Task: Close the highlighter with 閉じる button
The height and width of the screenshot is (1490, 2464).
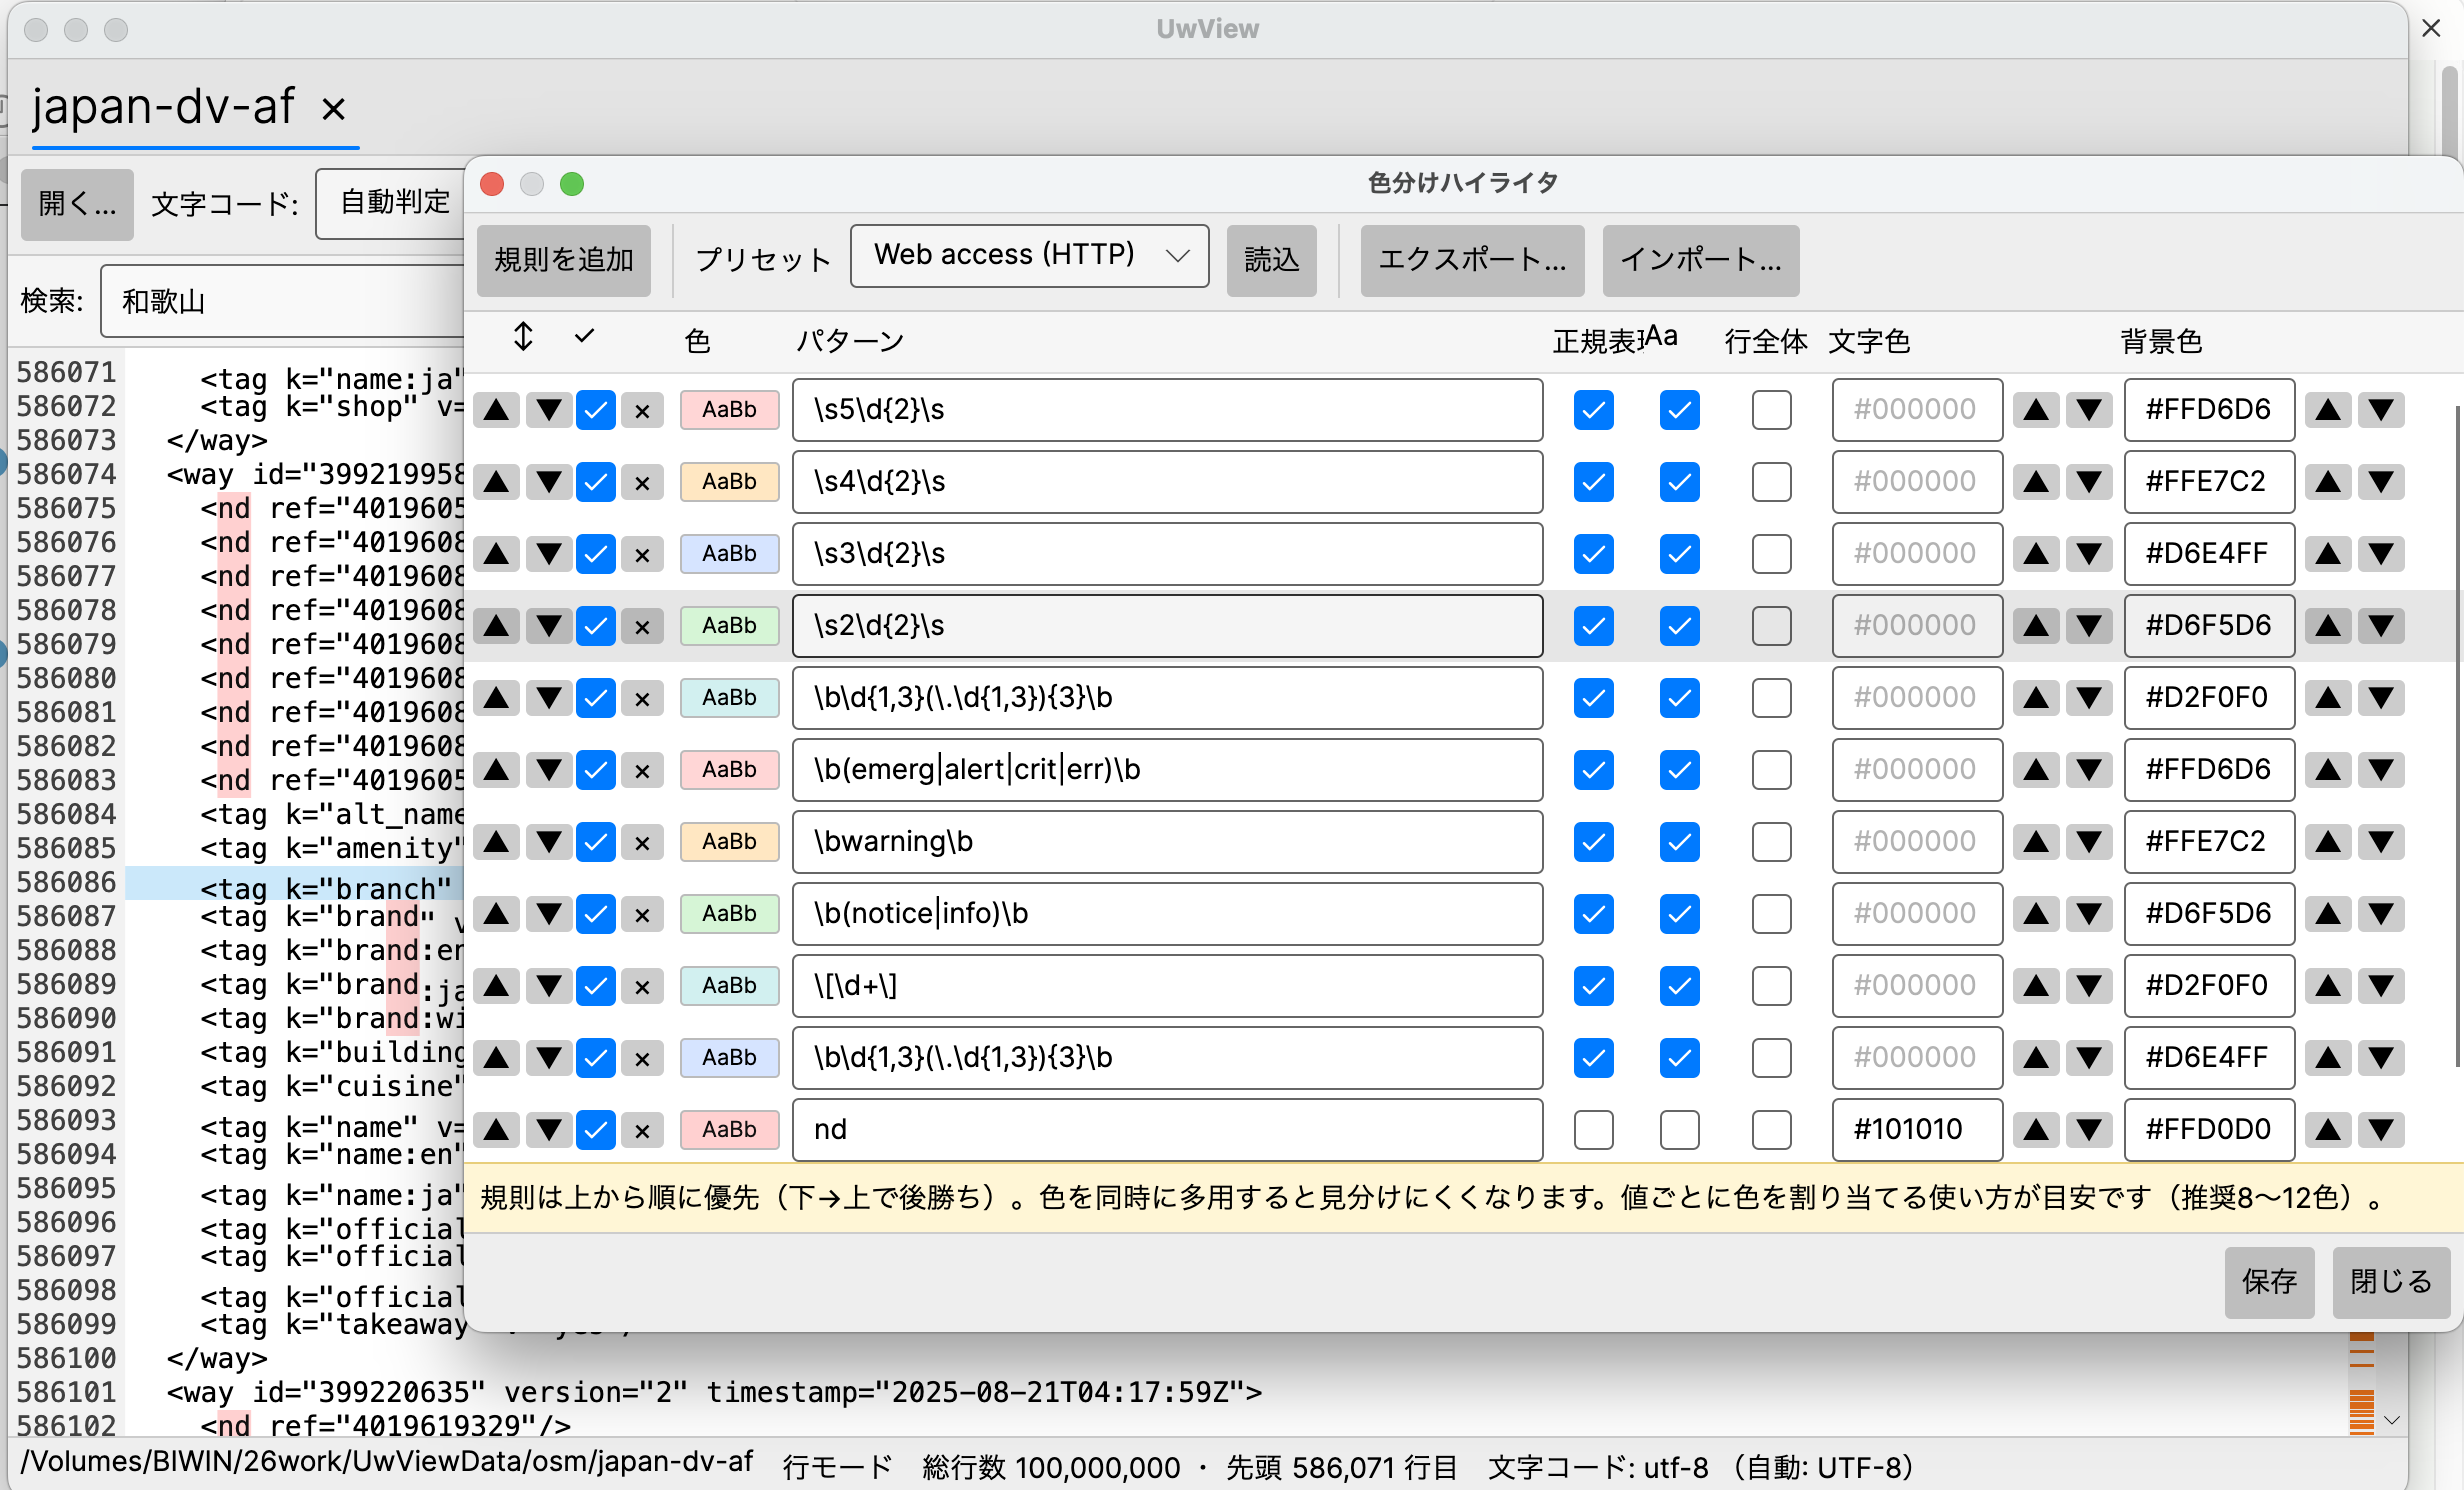Action: [2391, 1282]
